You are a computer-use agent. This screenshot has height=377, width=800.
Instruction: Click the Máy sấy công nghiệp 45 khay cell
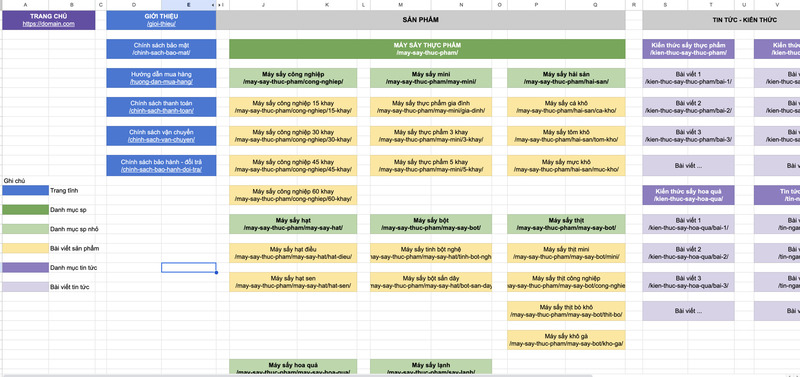click(293, 165)
